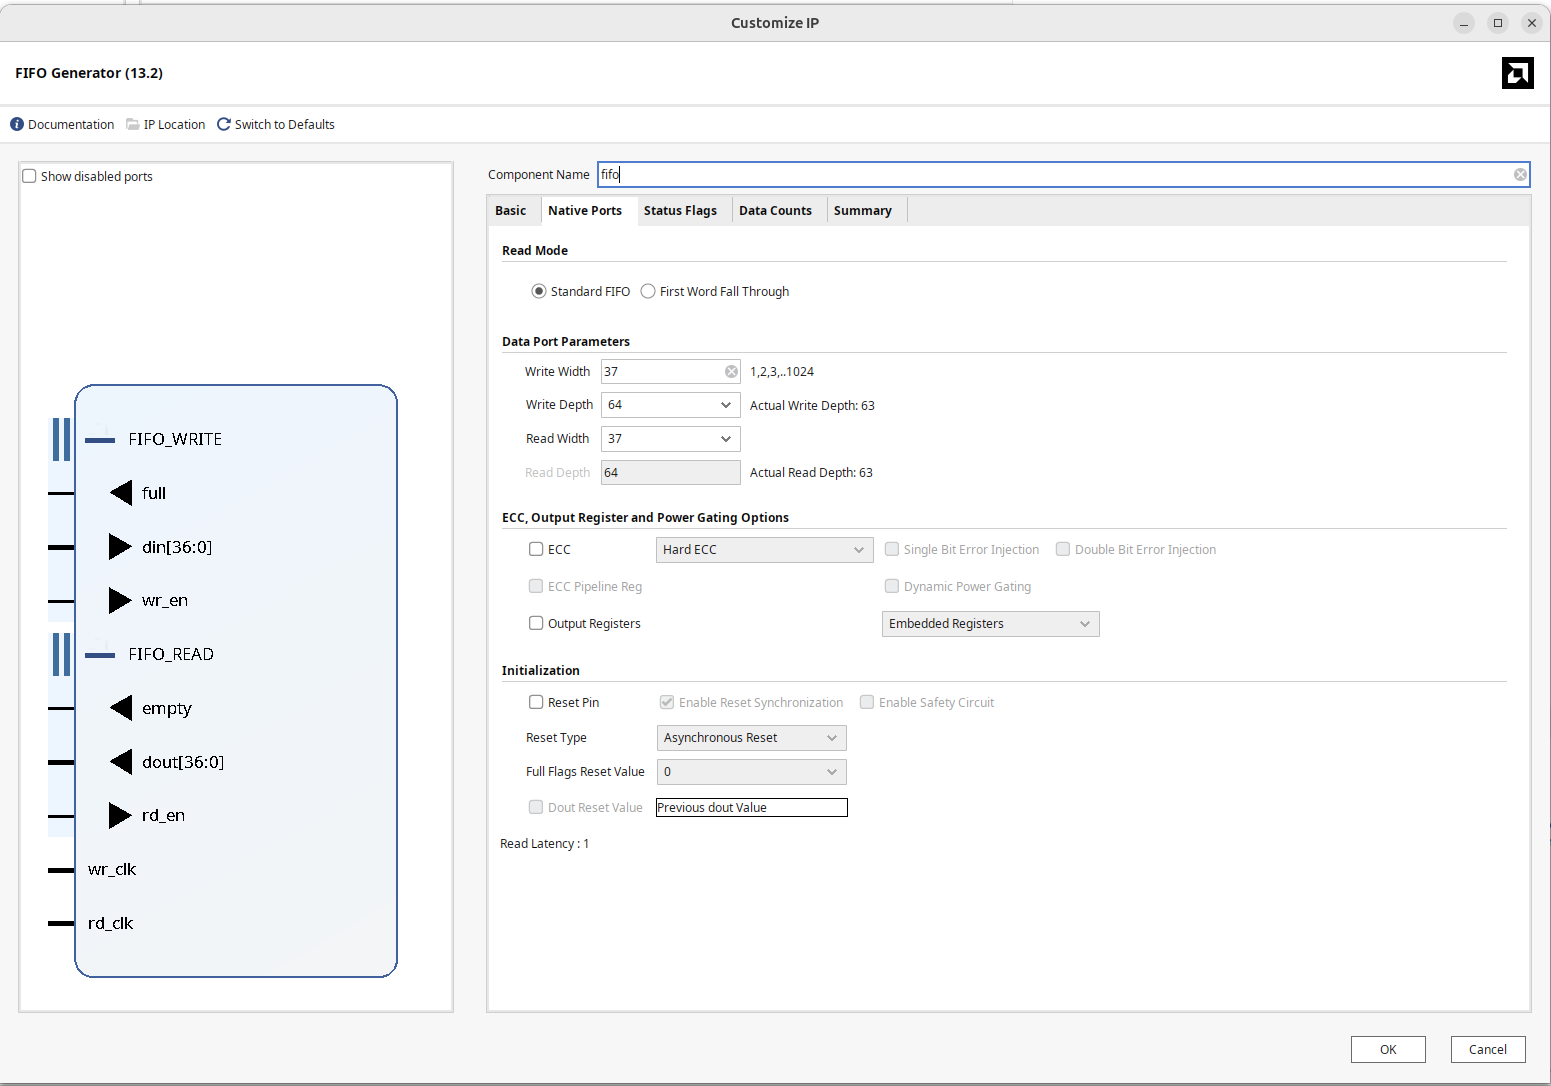Click the Documentation info icon
Viewport: 1551px width, 1086px height.
point(17,124)
